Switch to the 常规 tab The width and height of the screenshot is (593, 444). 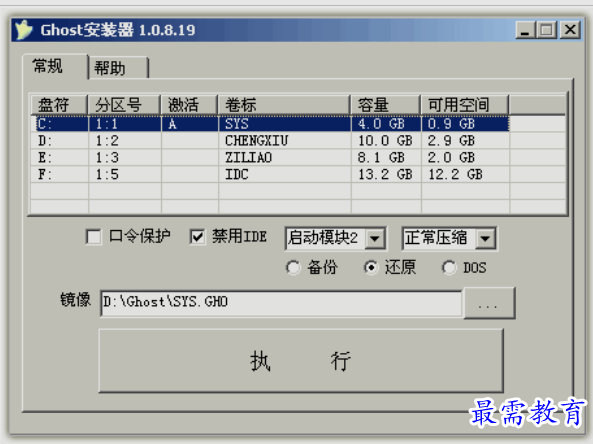click(x=55, y=67)
